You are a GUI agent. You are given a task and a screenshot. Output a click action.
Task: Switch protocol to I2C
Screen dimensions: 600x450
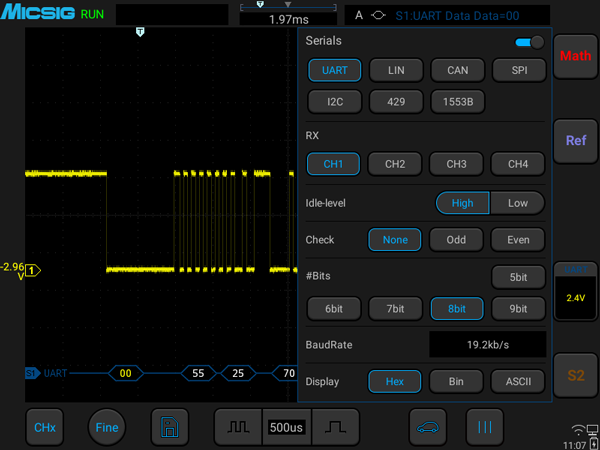(335, 102)
